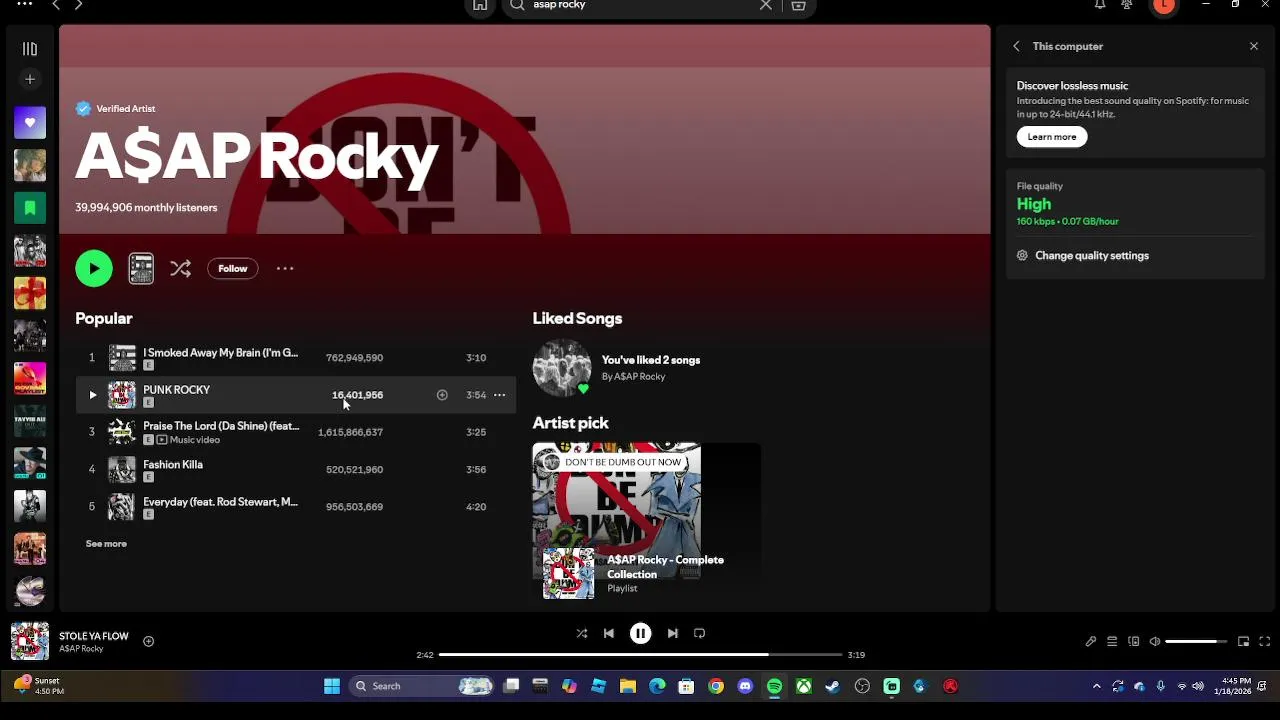Image resolution: width=1280 pixels, height=720 pixels.
Task: Toggle shuffle in the player bar
Action: pos(582,633)
